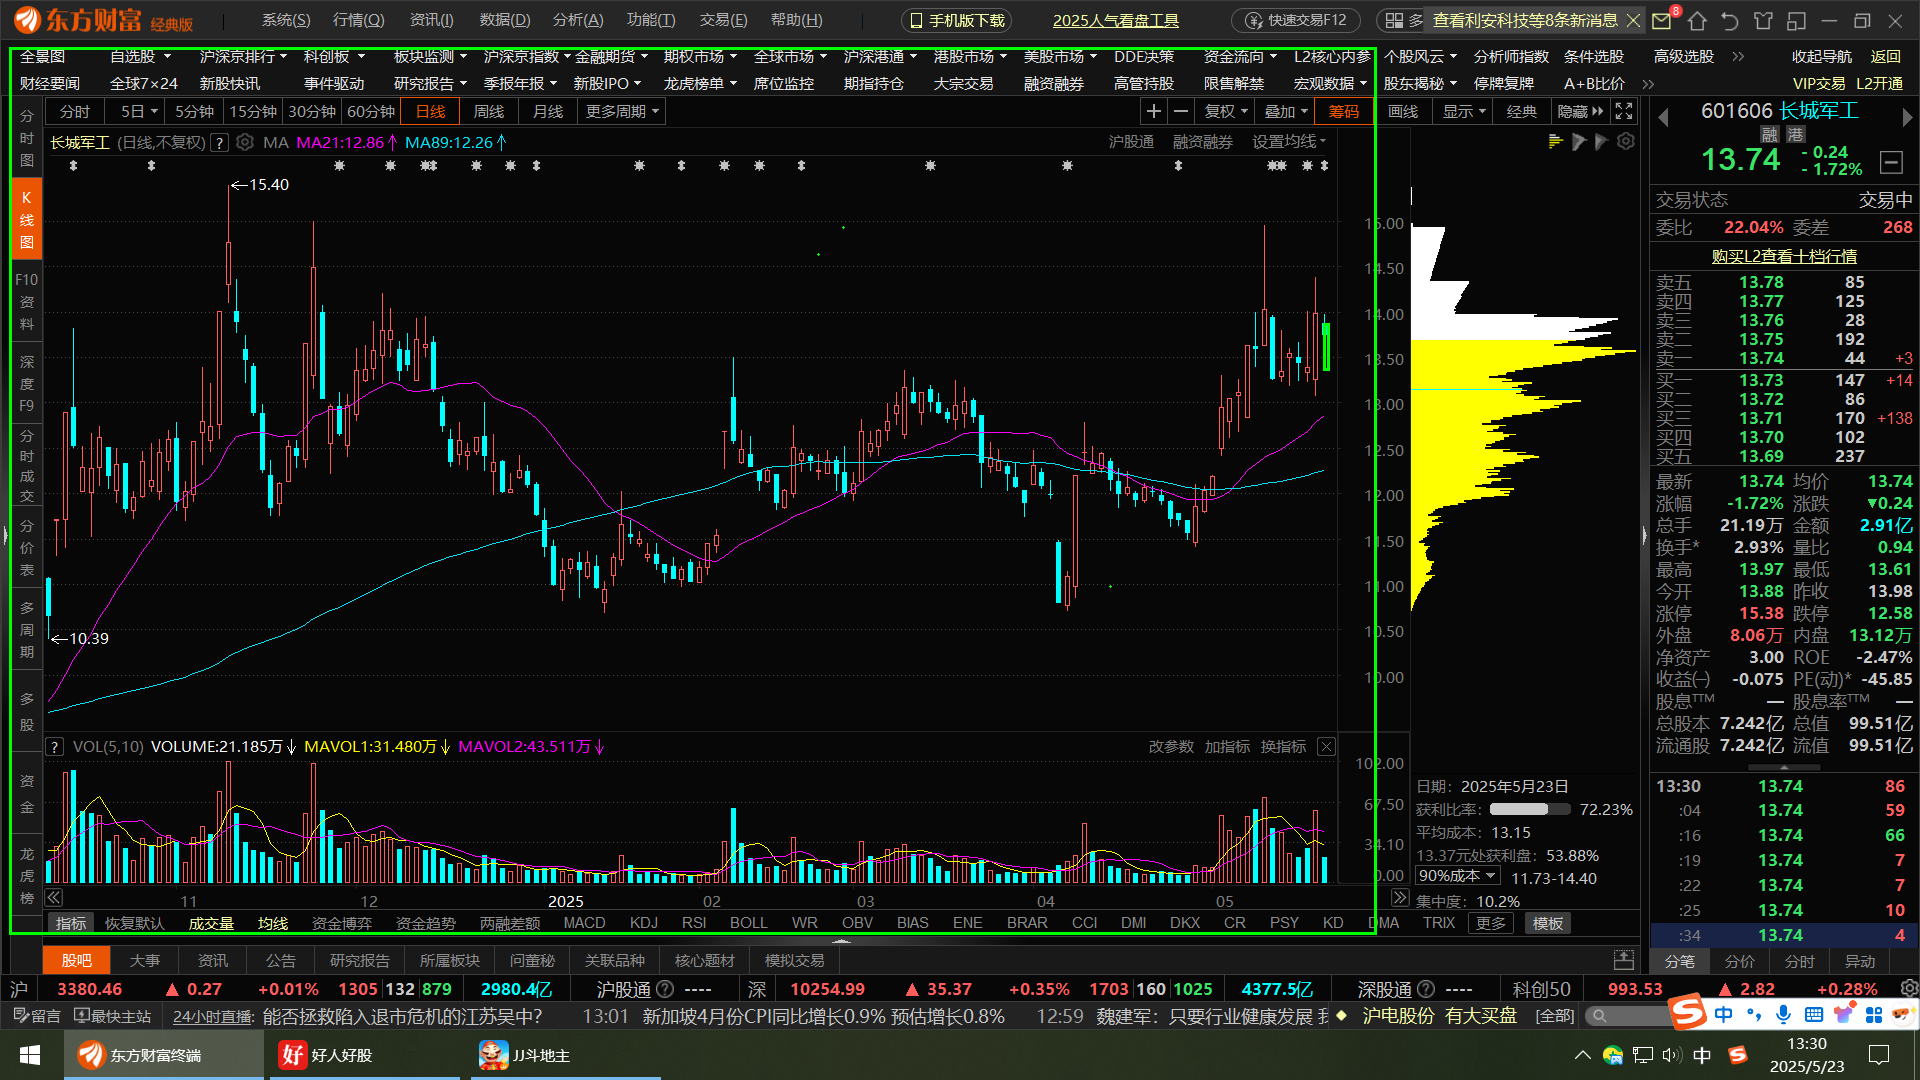Viewport: 1920px width, 1080px height.
Task: Open the 2025人气看盘工具 link
Action: [1116, 20]
